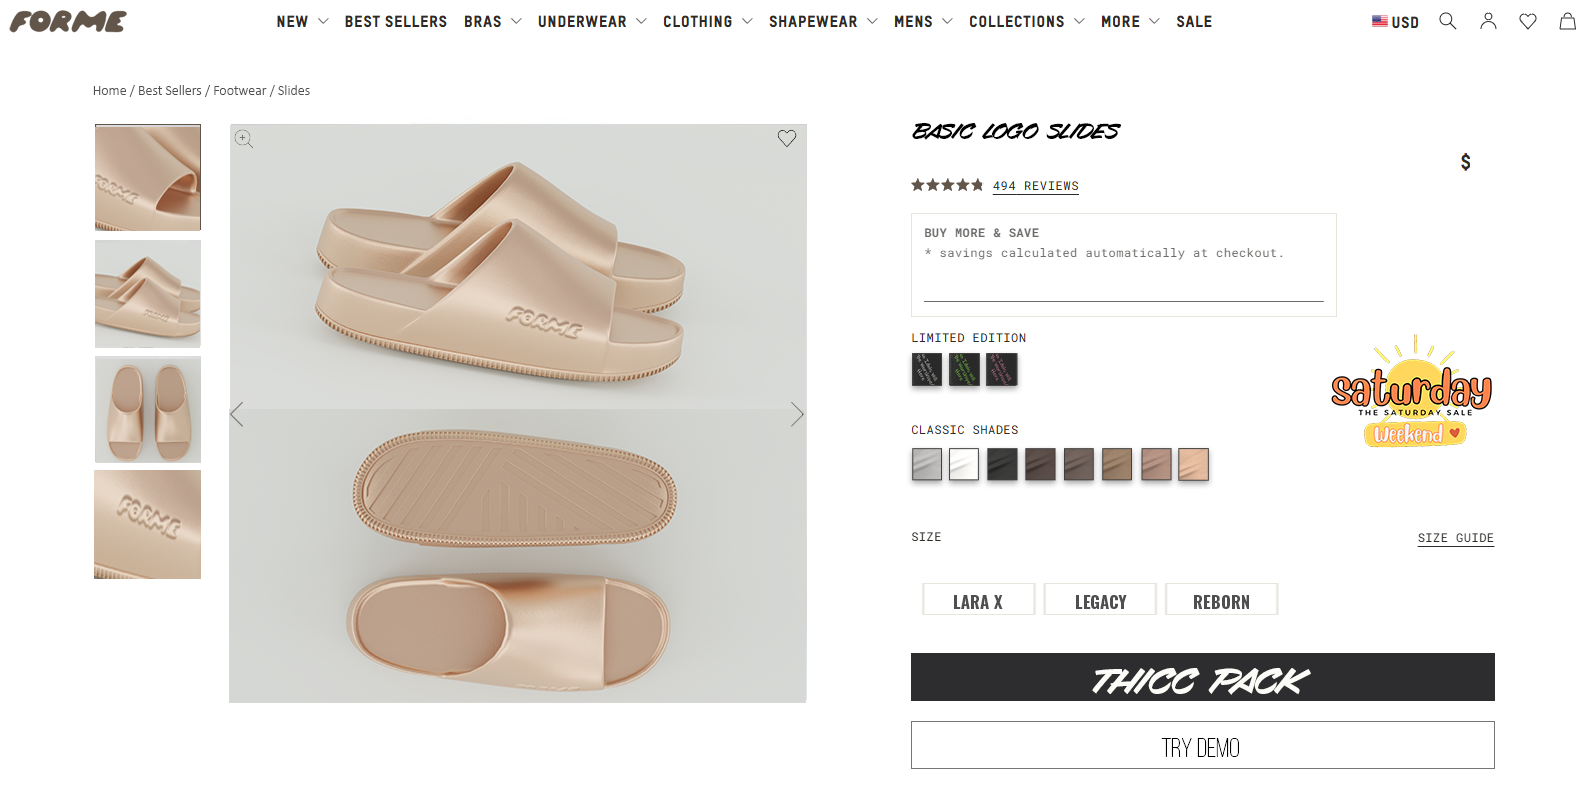Select the LEGACY size option

[x=1100, y=600]
